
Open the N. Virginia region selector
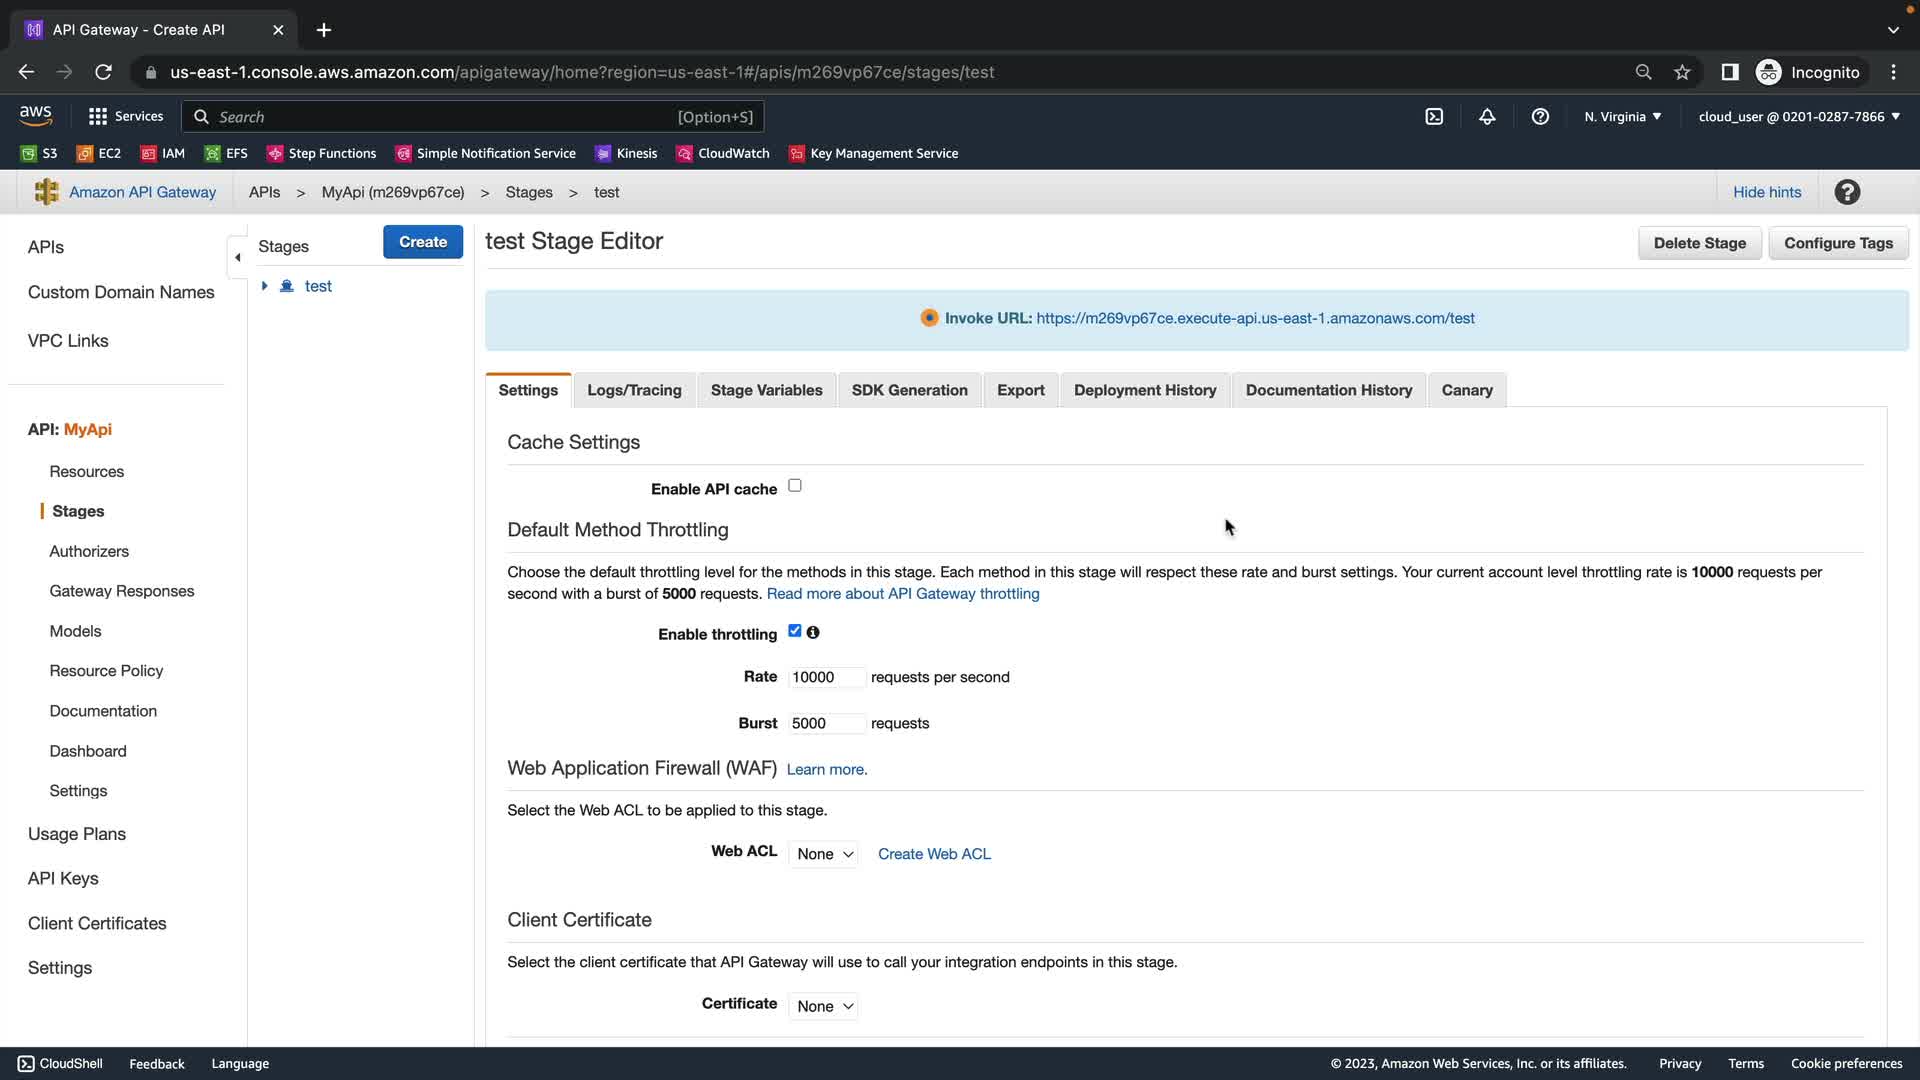click(x=1622, y=117)
